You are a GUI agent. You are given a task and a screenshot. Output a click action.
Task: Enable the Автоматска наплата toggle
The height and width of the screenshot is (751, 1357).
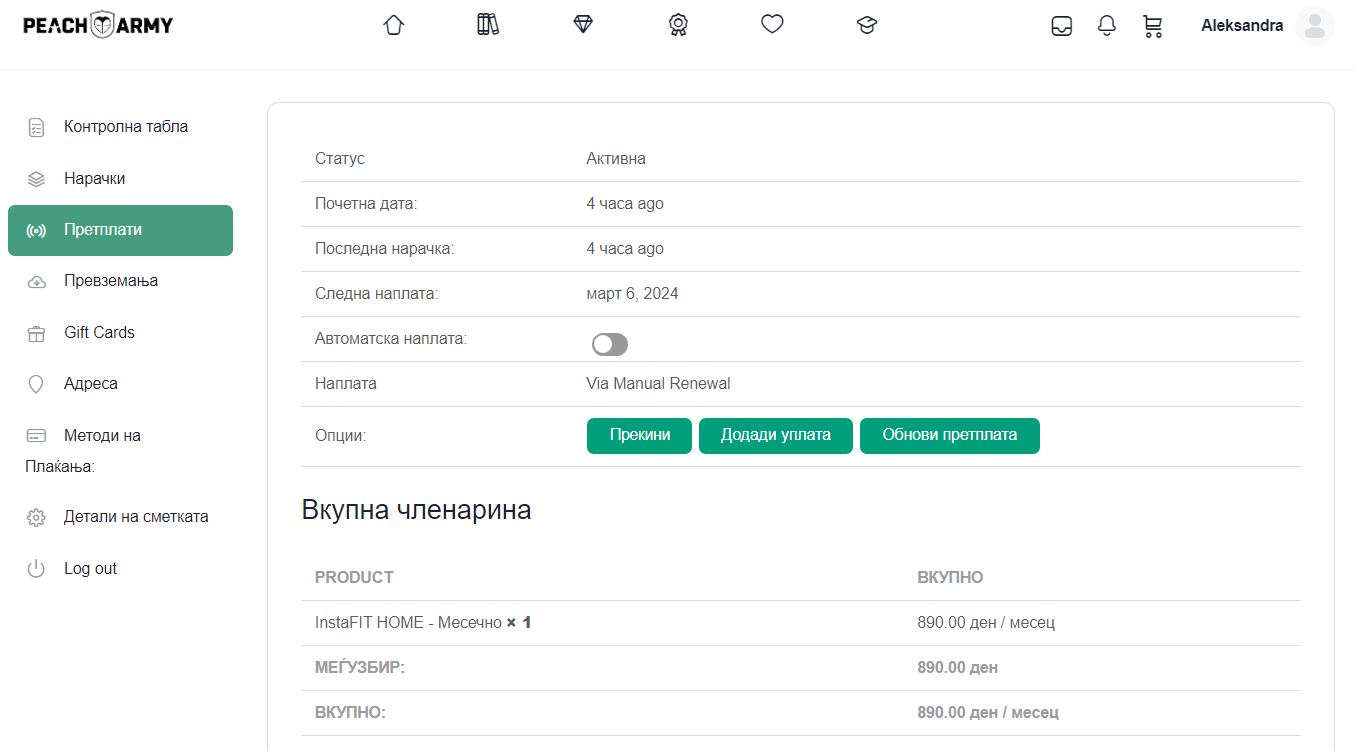(610, 345)
